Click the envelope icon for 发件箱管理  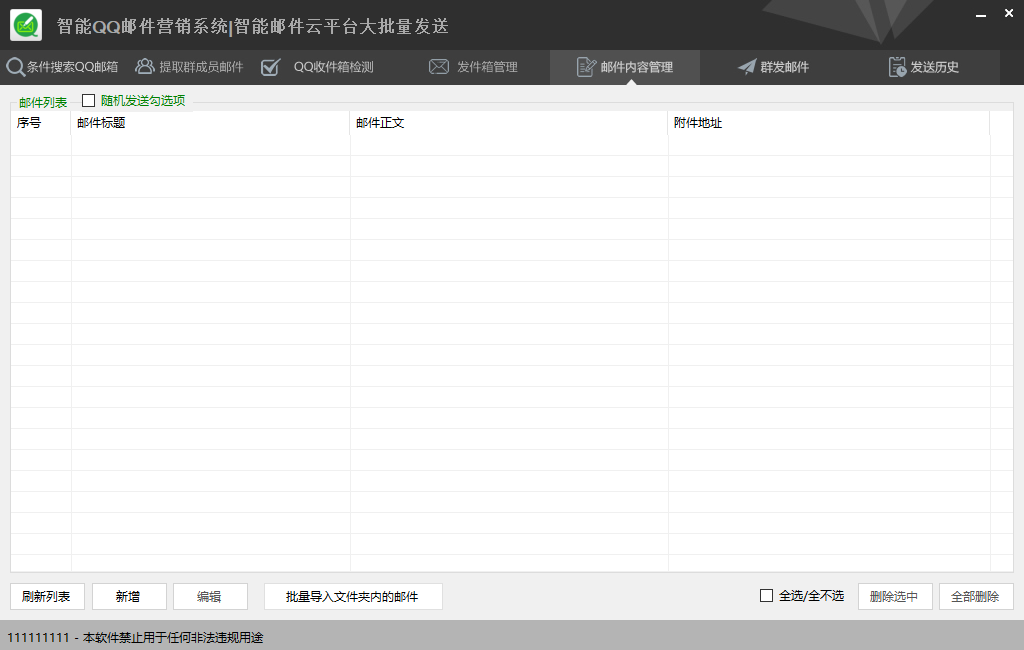(x=439, y=67)
